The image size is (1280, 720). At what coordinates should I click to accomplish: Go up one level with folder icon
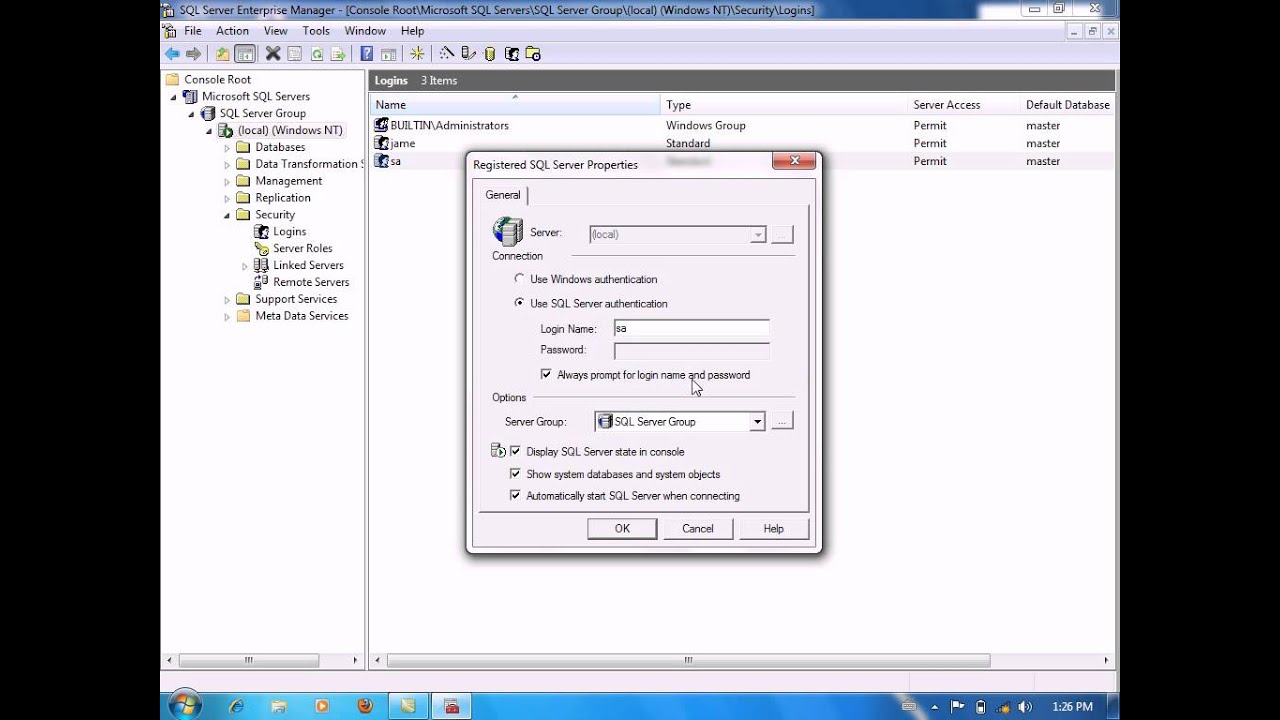(x=222, y=54)
